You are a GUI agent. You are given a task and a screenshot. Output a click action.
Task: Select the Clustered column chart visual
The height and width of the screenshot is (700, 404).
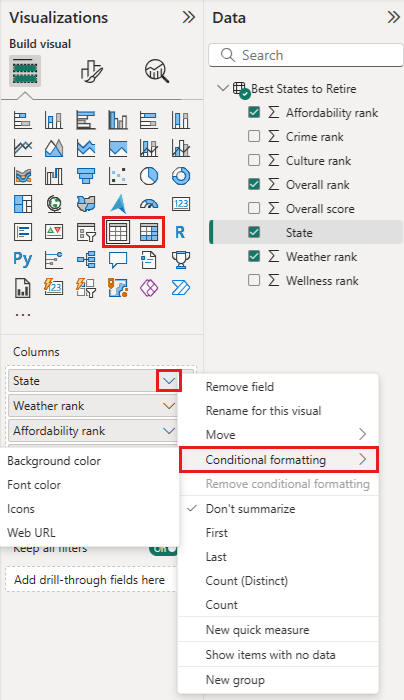click(x=118, y=120)
